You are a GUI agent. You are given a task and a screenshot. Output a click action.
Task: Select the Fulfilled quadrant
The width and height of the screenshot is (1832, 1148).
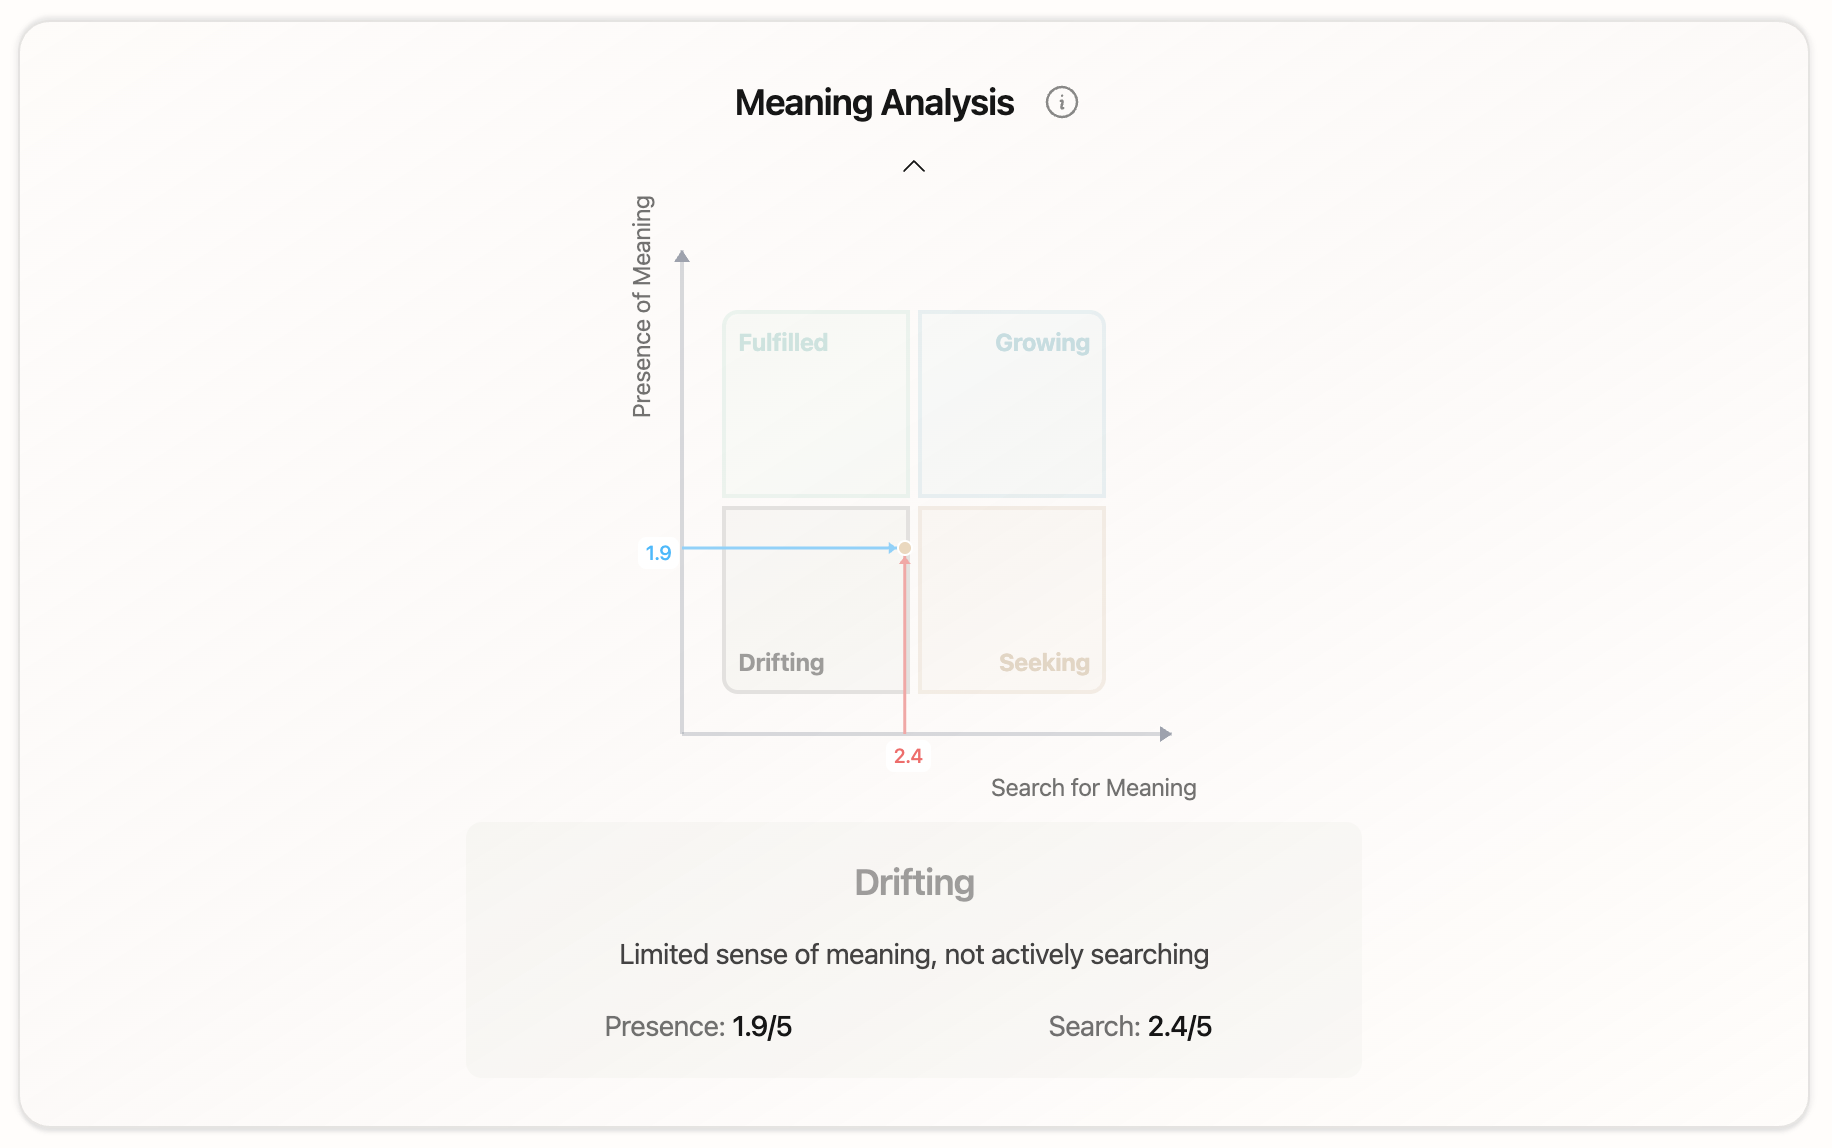(x=816, y=404)
